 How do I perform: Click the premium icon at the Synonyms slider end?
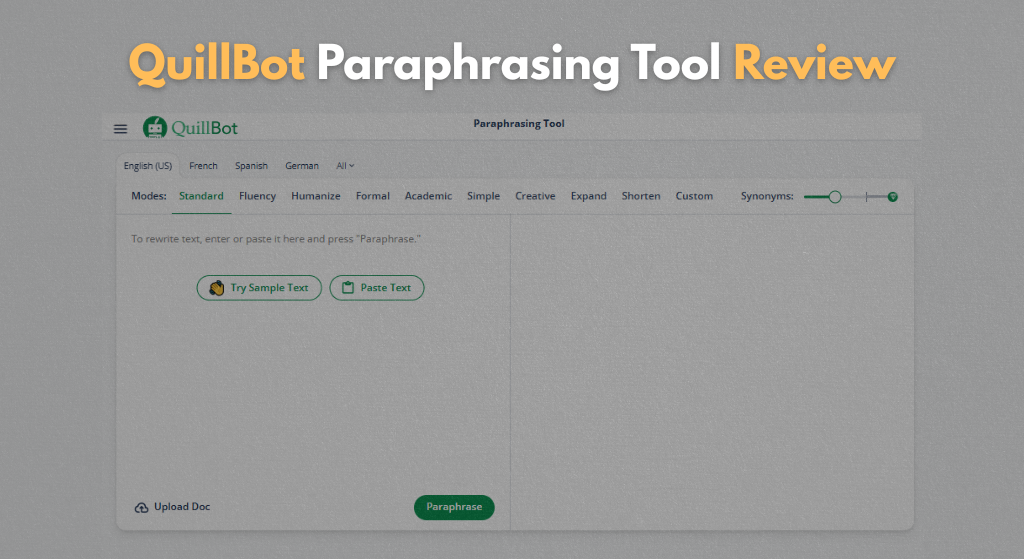point(892,197)
